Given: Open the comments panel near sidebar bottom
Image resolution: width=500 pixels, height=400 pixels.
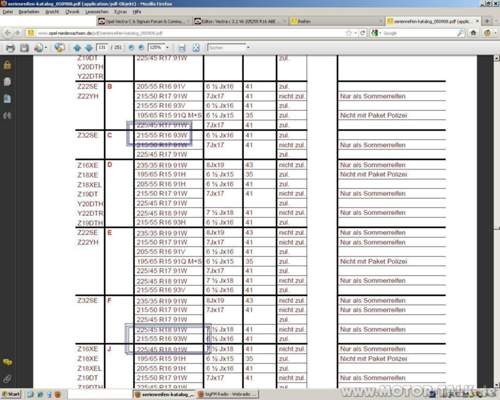Looking at the screenshot, I should click(x=7, y=362).
